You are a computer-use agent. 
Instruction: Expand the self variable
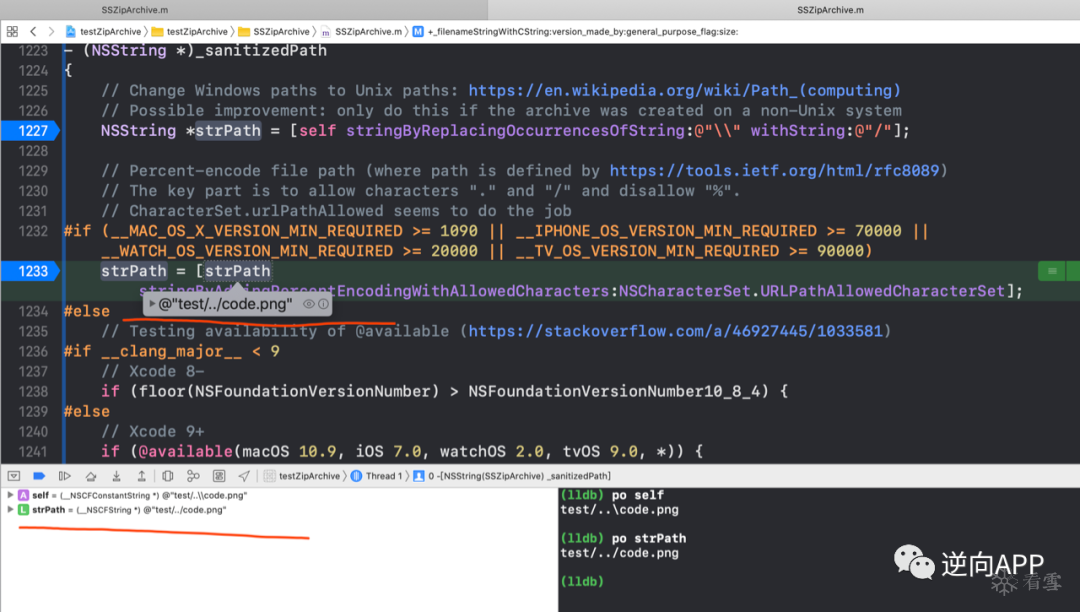pyautogui.click(x=10, y=495)
